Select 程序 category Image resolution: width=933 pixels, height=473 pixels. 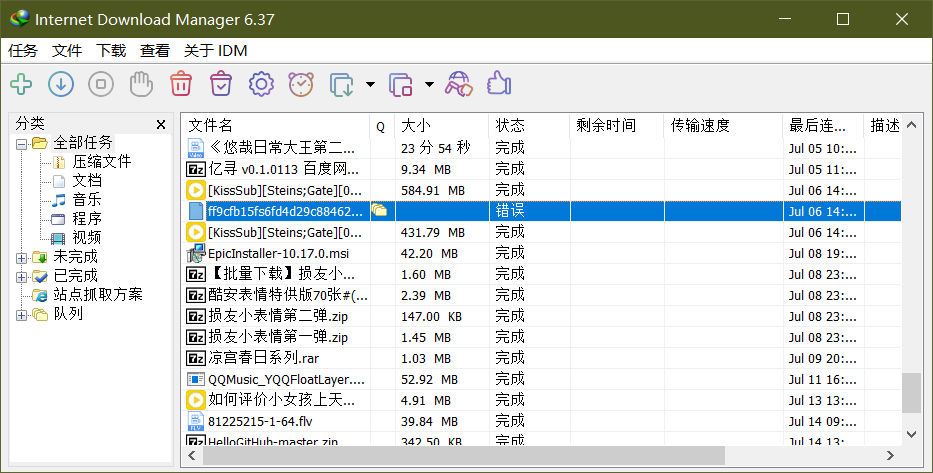(87, 219)
